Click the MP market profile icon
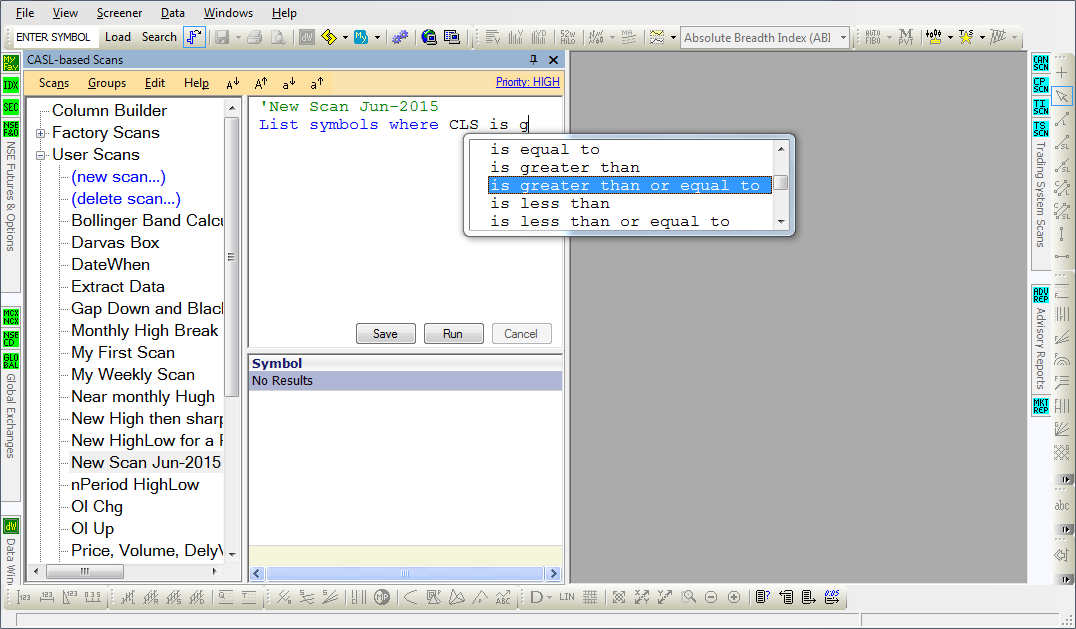Viewport: 1076px width, 629px height. pyautogui.click(x=382, y=597)
